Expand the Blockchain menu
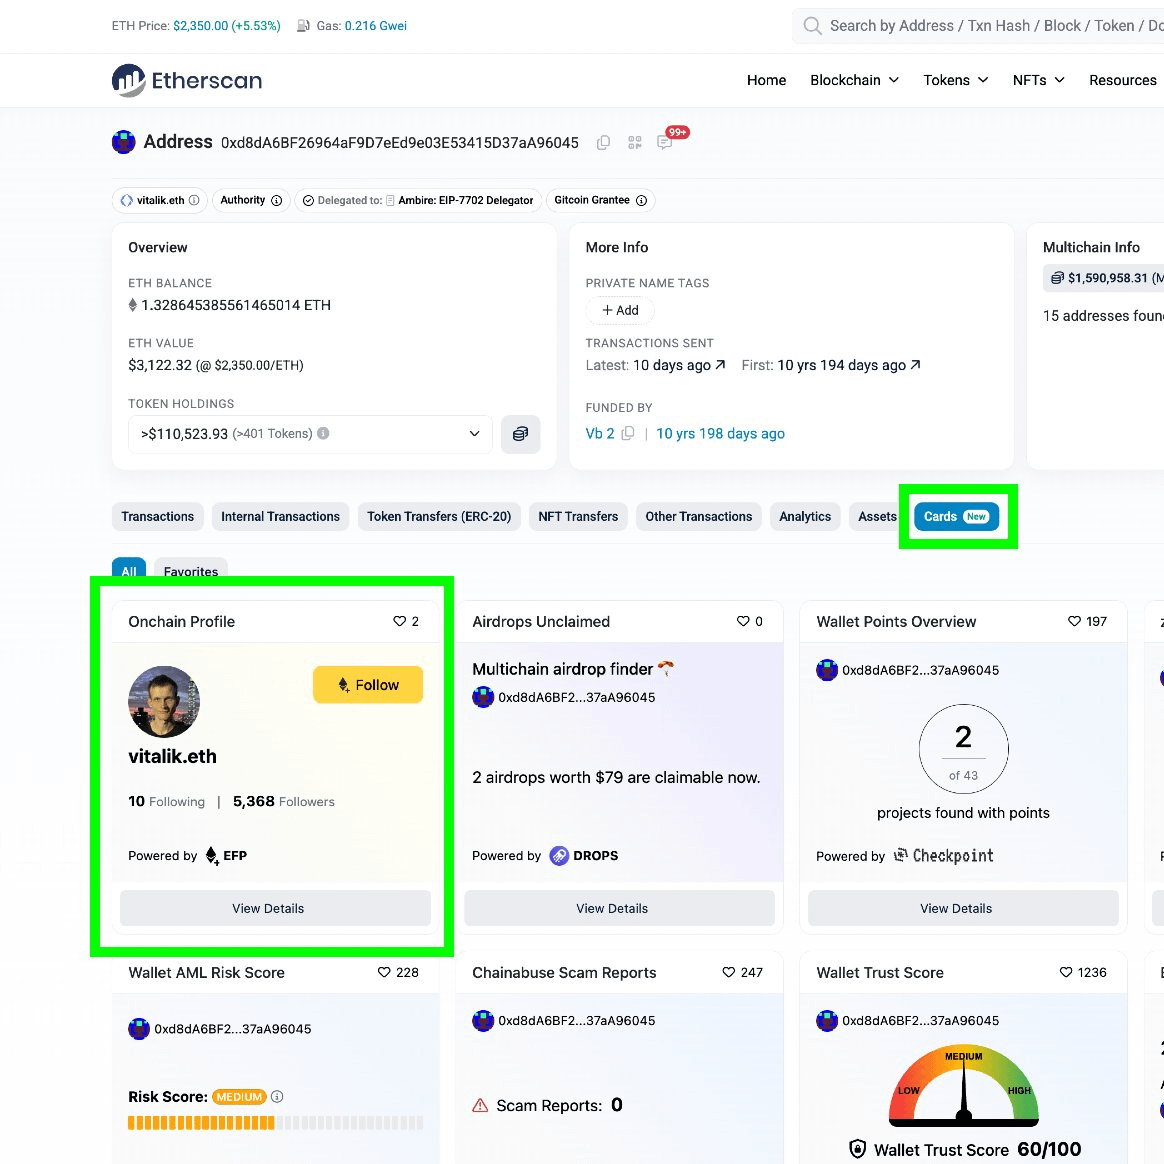Image resolution: width=1164 pixels, height=1164 pixels. click(x=854, y=80)
